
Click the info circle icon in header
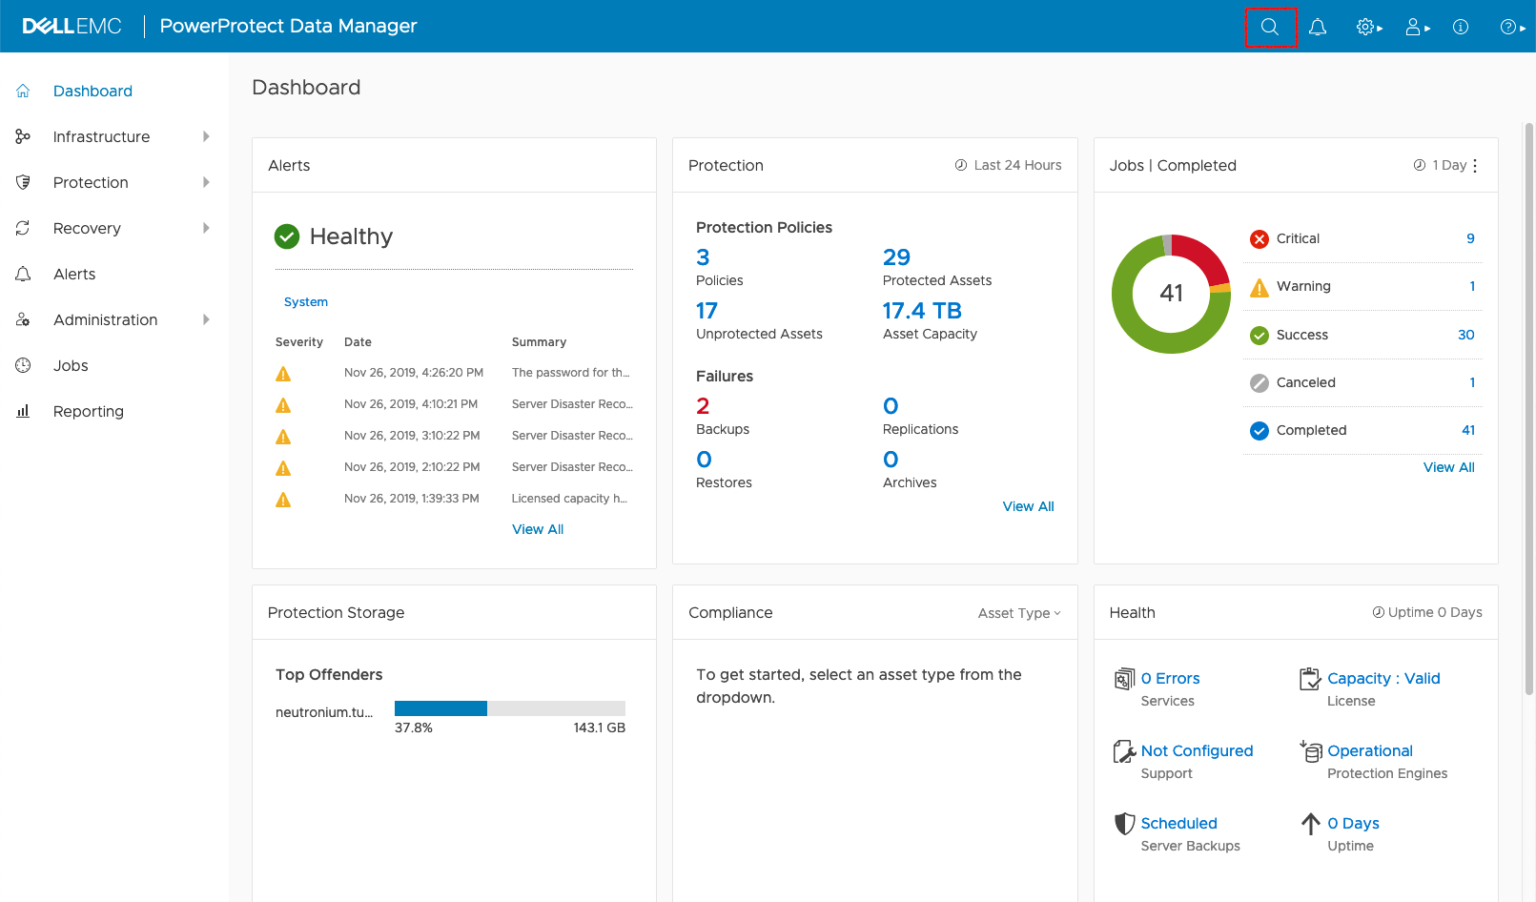(x=1460, y=27)
